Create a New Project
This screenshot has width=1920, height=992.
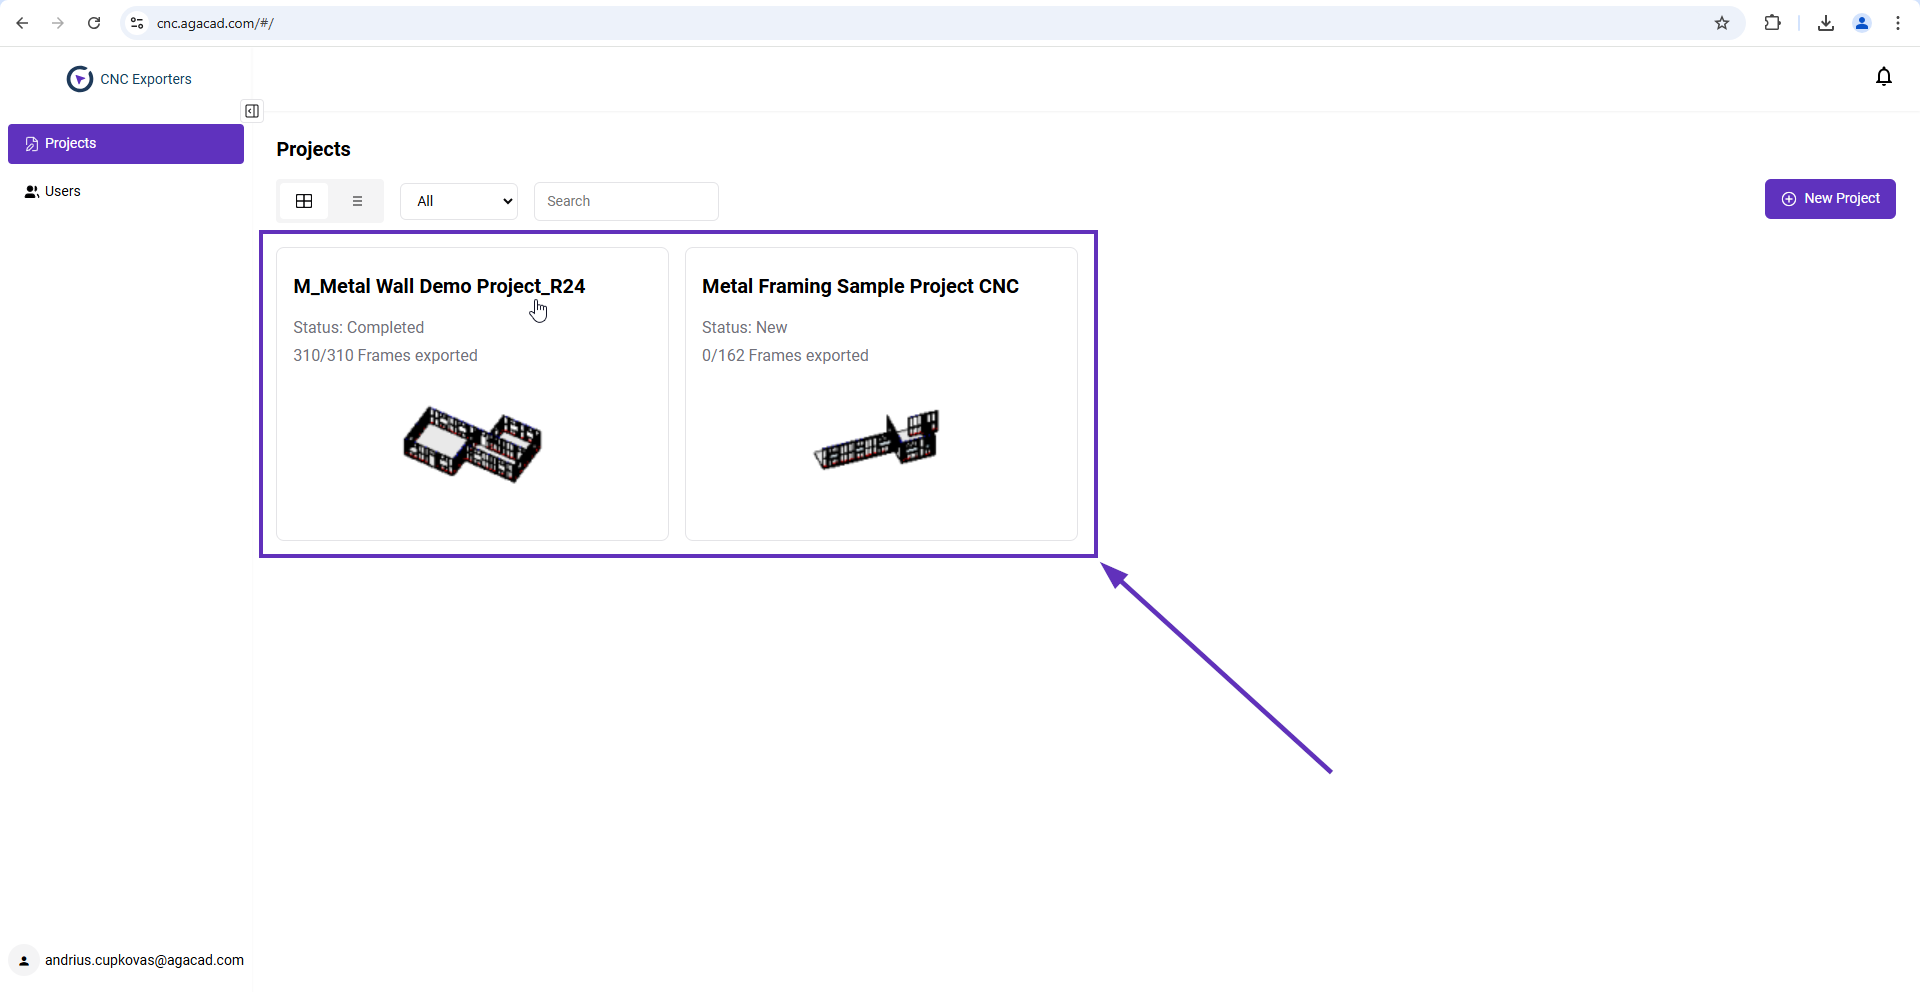coord(1829,199)
